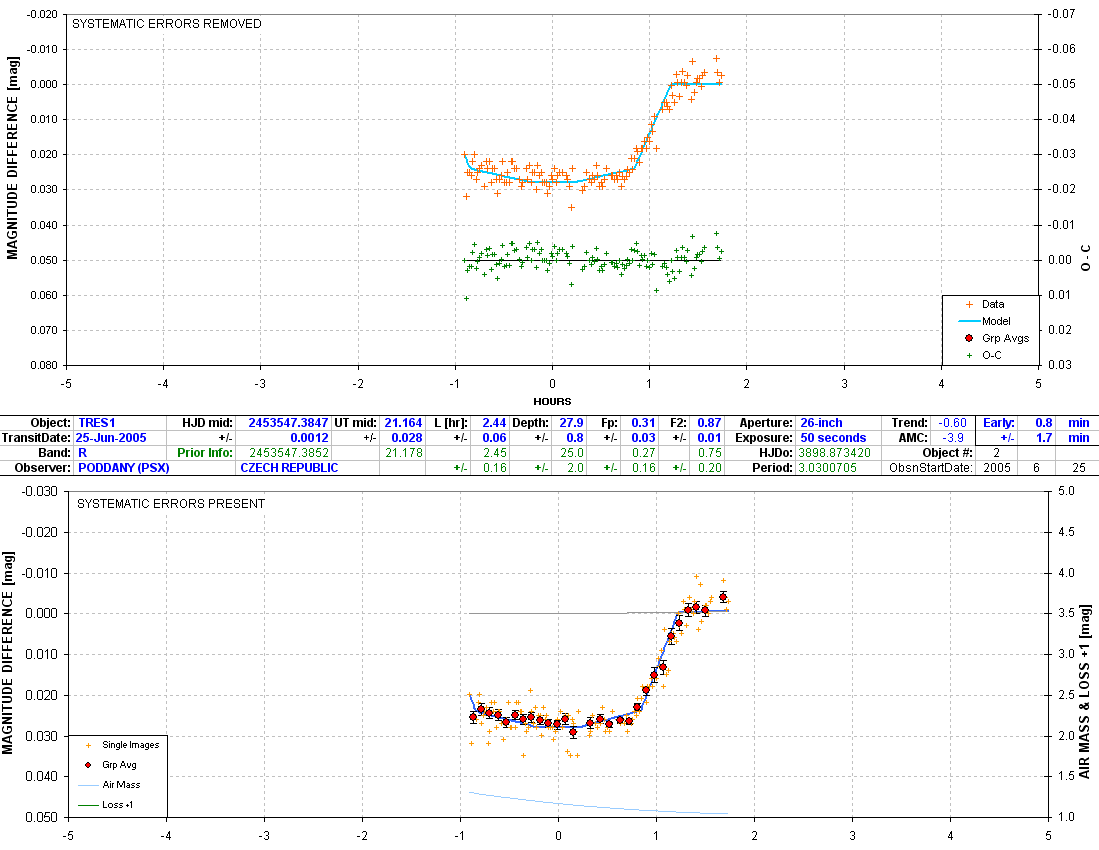
Task: Click the 'Exposure:' label cell
Action: tap(764, 438)
